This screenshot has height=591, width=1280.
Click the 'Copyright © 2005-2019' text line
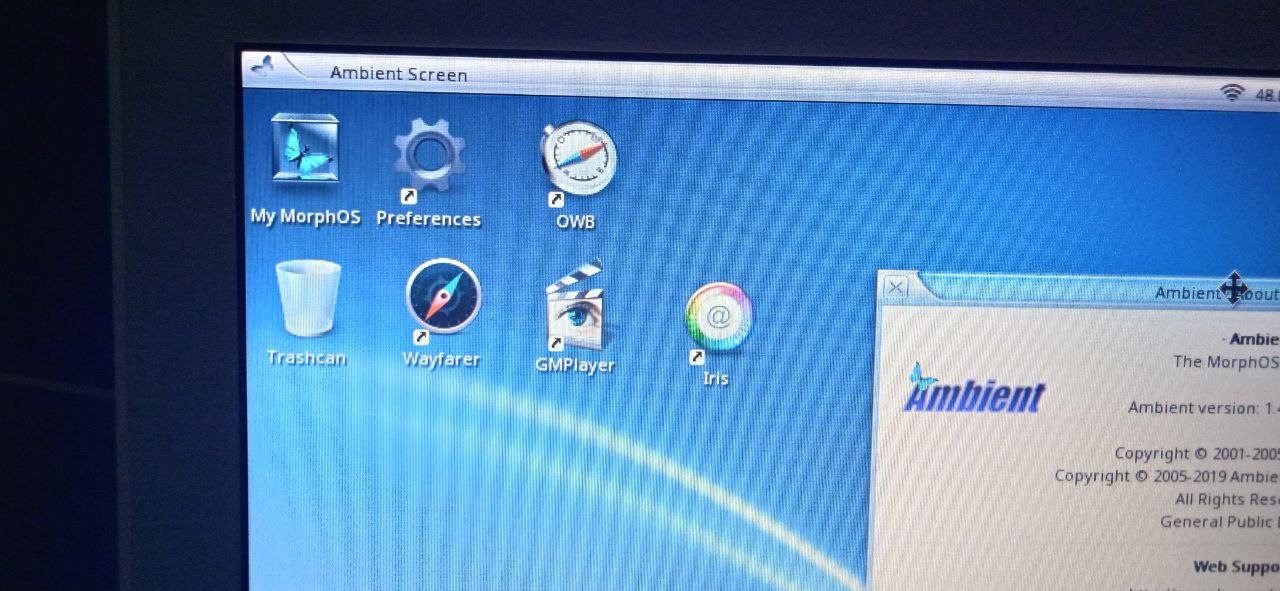[x=1166, y=476]
